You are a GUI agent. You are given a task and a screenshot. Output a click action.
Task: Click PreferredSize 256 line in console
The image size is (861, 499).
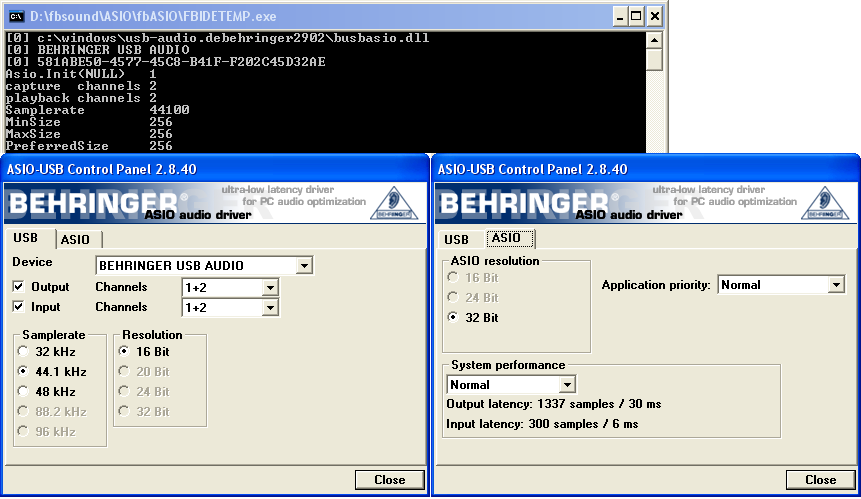89,146
